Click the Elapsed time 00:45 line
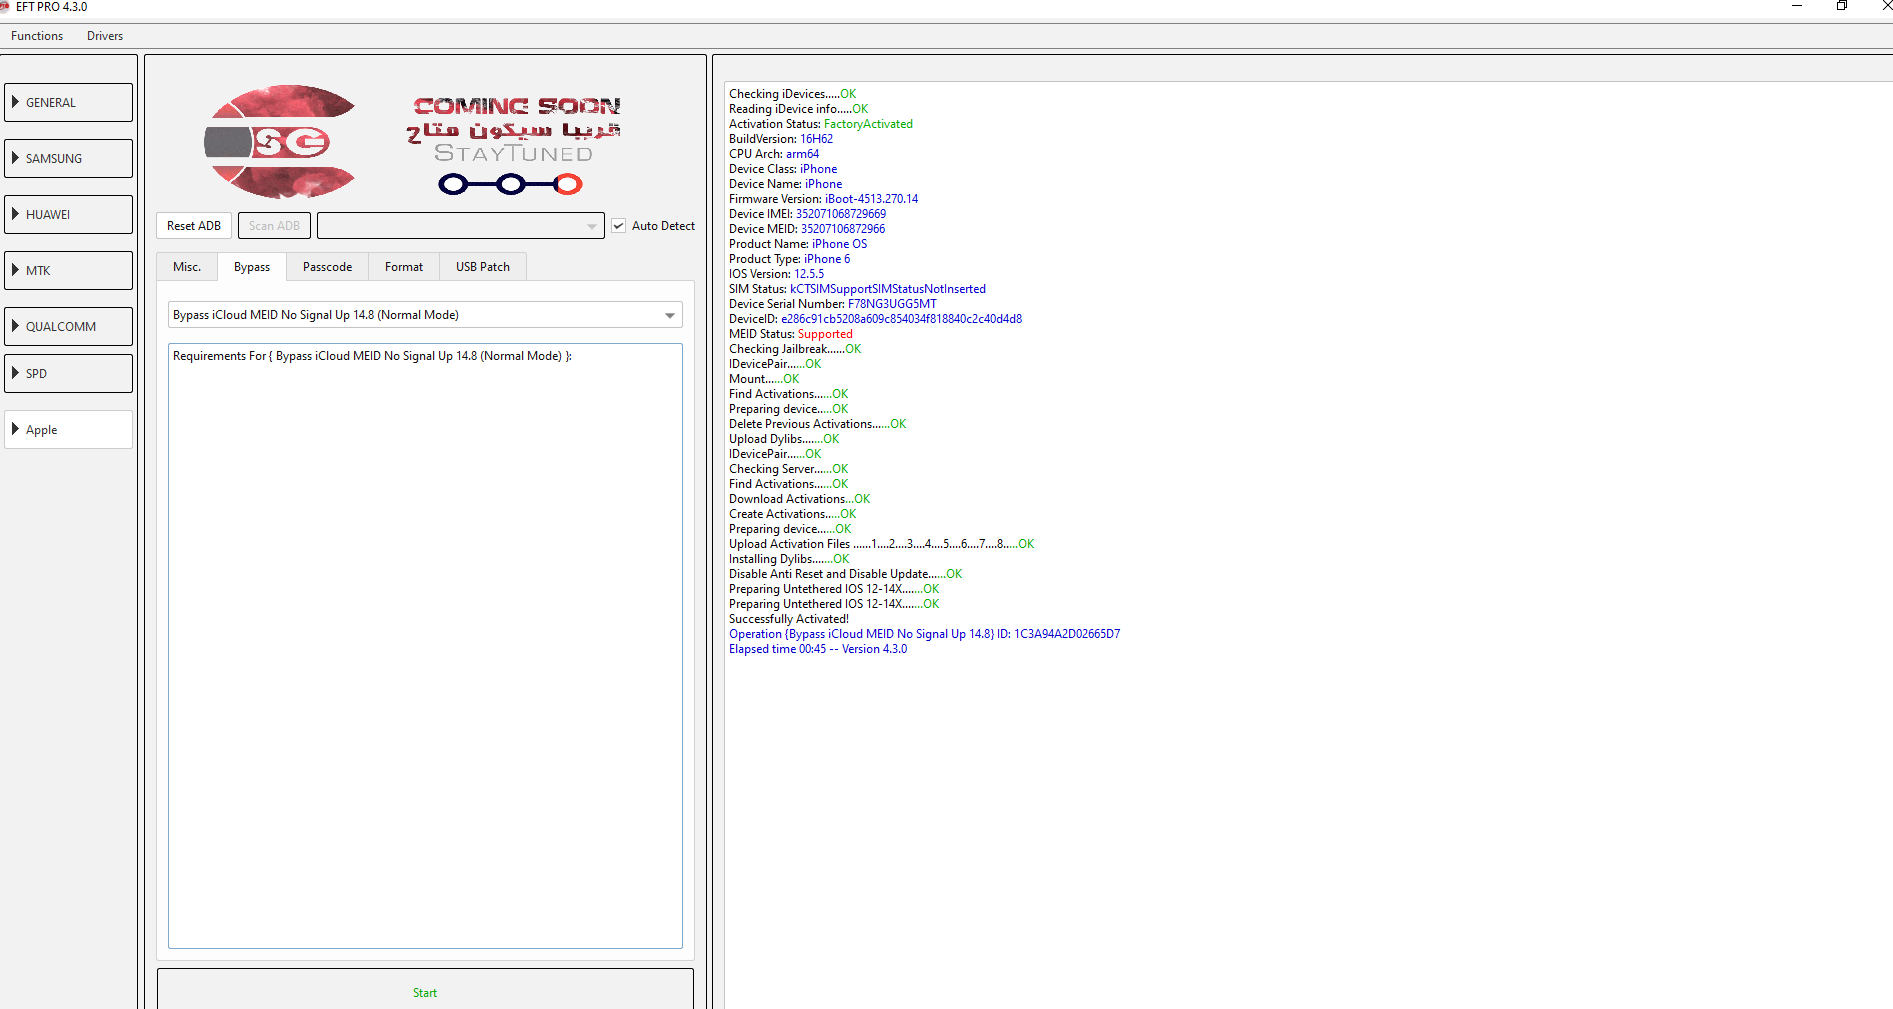Viewport: 1893px width, 1009px height. pyautogui.click(x=818, y=649)
